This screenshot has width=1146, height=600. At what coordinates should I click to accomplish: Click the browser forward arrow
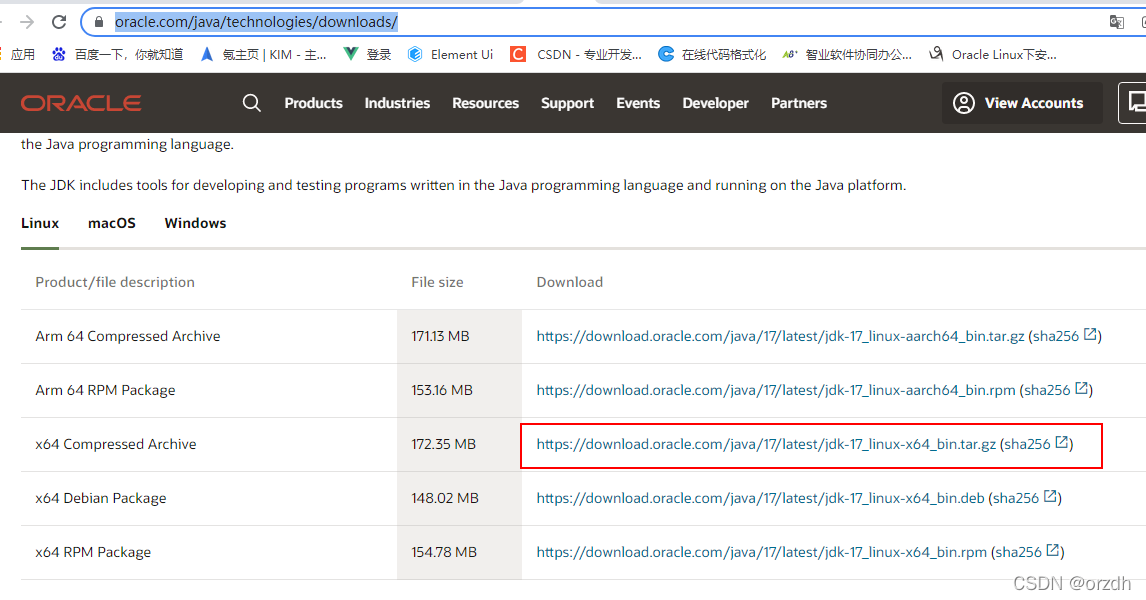(27, 22)
